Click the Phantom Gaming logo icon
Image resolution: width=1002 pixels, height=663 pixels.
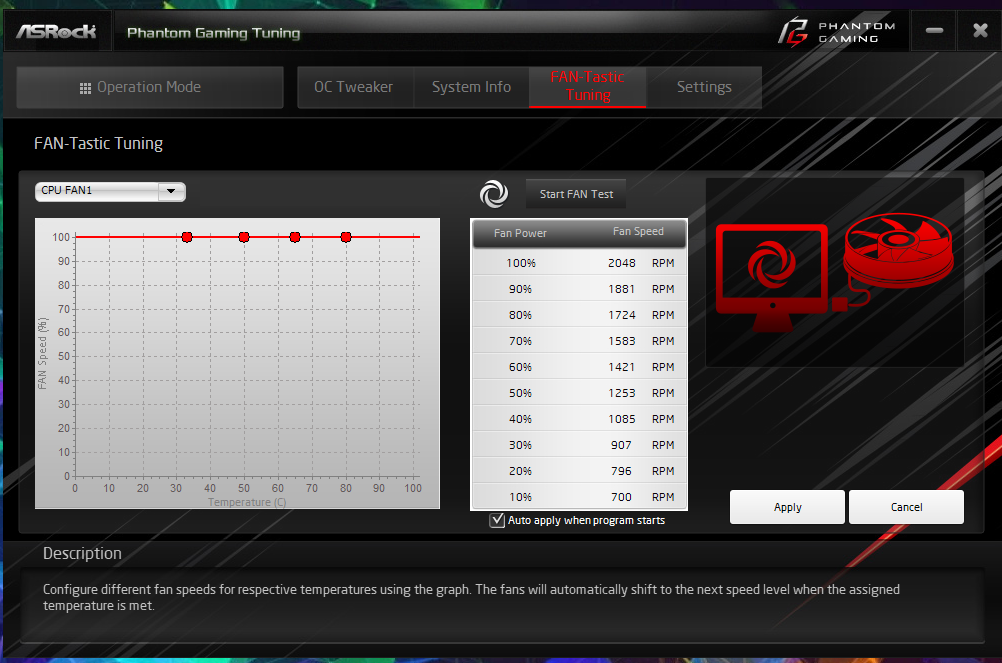(793, 32)
